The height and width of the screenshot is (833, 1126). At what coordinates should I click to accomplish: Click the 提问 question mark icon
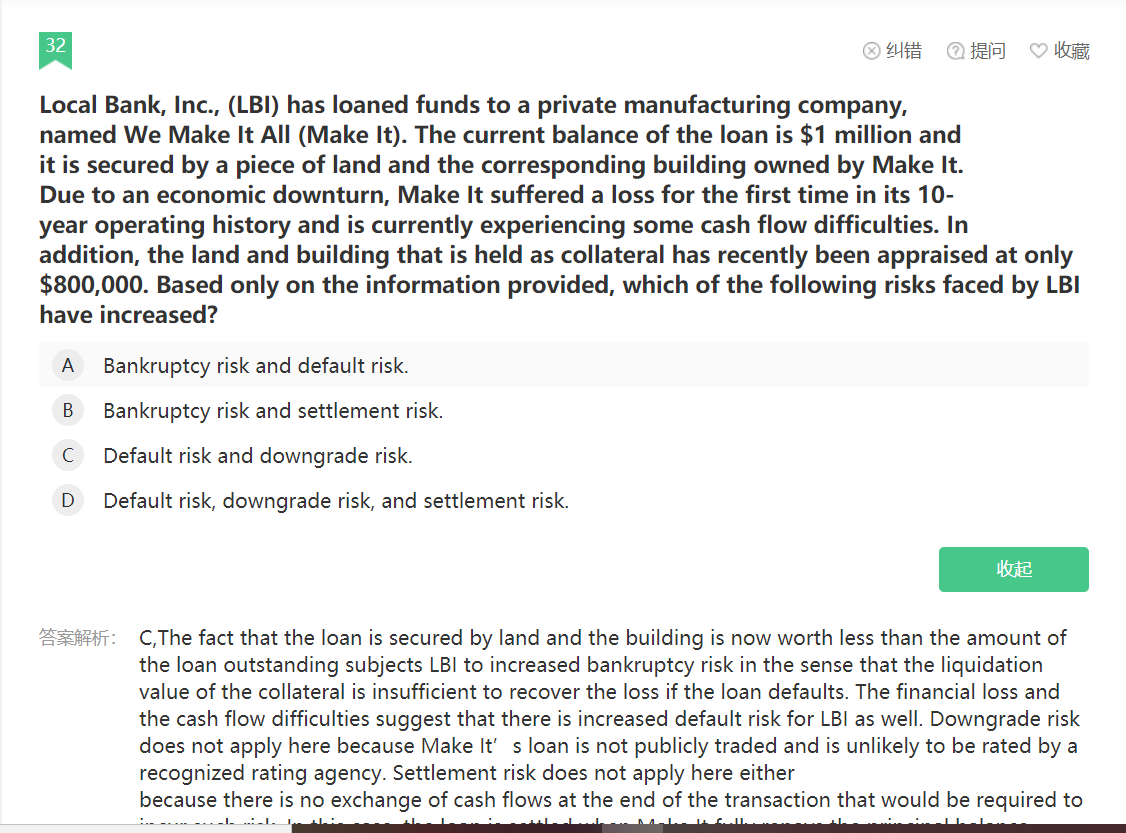pyautogui.click(x=955, y=51)
